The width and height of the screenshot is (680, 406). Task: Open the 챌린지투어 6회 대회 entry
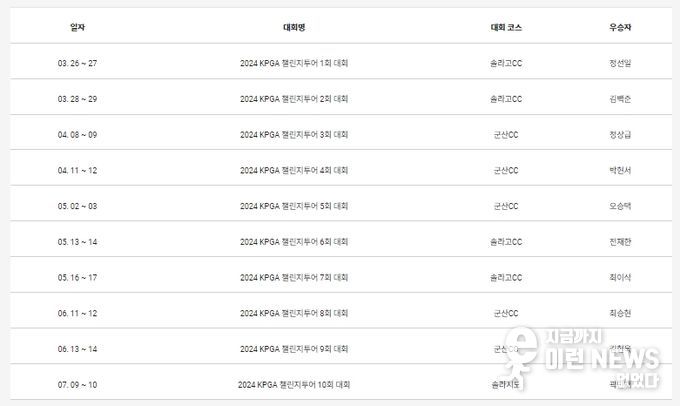coord(294,242)
